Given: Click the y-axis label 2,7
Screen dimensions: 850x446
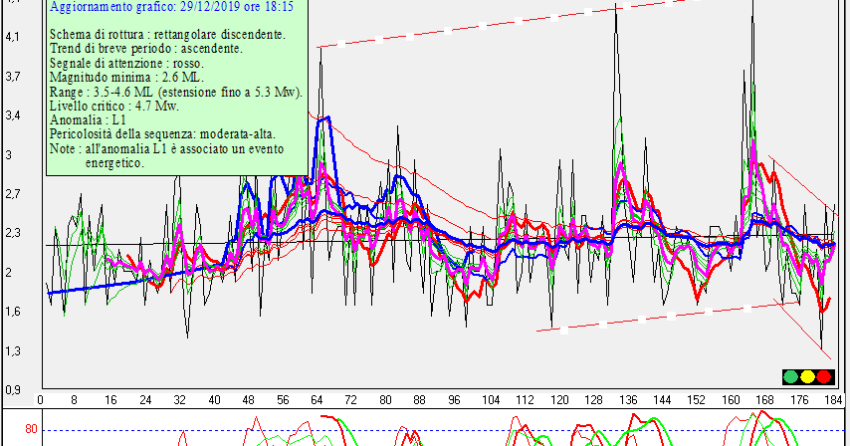Looking at the screenshot, I should coord(12,194).
